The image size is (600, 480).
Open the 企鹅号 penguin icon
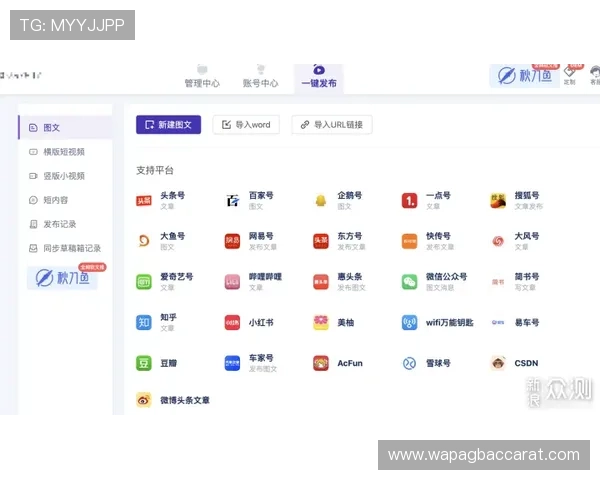(321, 201)
